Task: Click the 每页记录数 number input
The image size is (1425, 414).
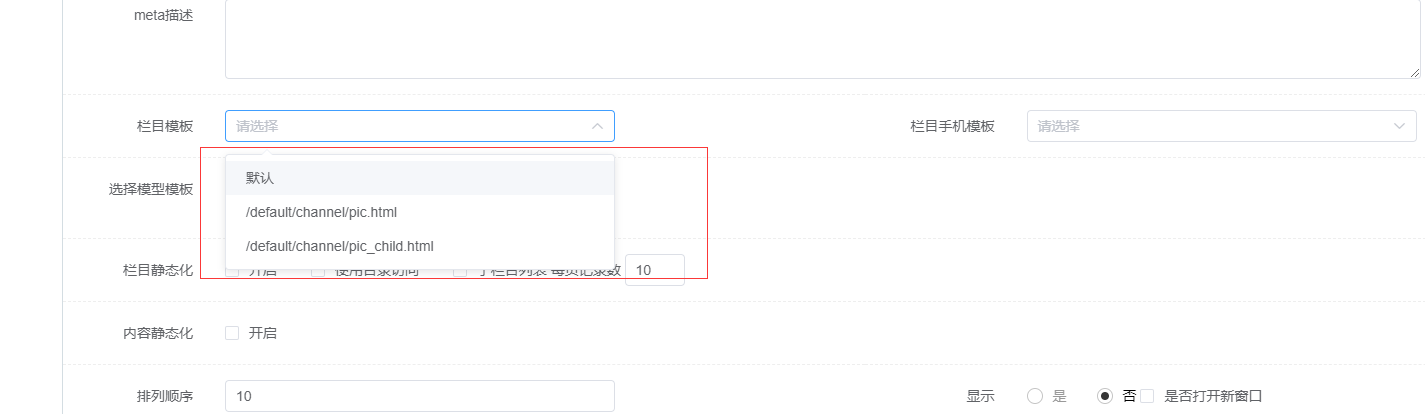Action: 654,270
